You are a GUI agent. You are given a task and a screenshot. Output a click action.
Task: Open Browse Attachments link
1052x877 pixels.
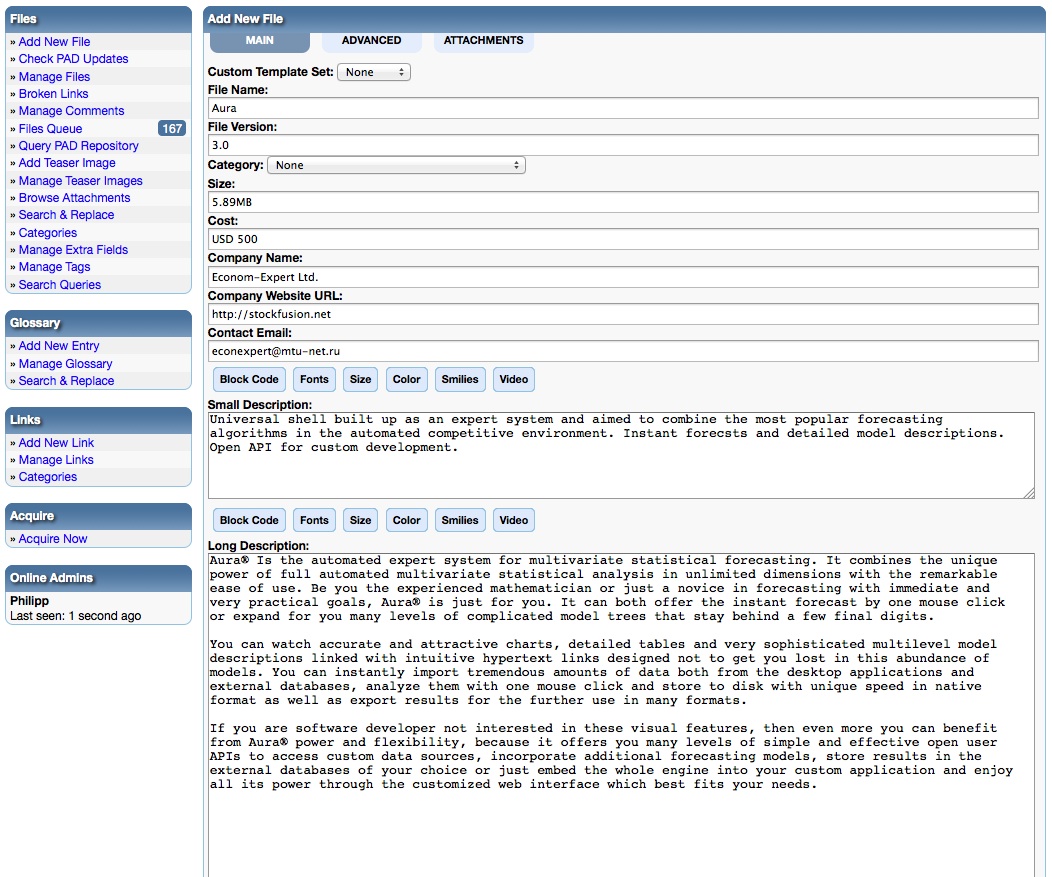point(74,198)
